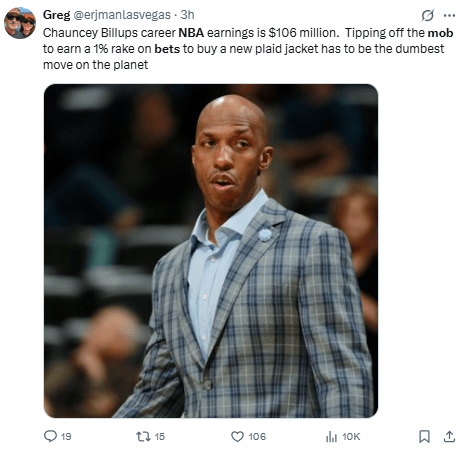Bookmark this post
This screenshot has height=449, width=465.
[424, 436]
